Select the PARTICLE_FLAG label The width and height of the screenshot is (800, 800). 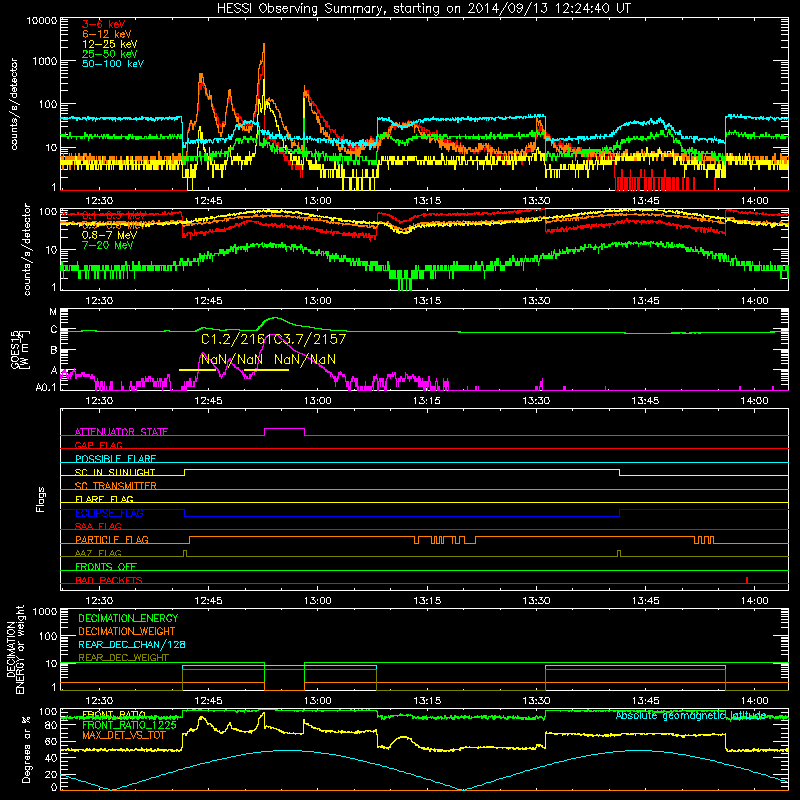(112, 540)
